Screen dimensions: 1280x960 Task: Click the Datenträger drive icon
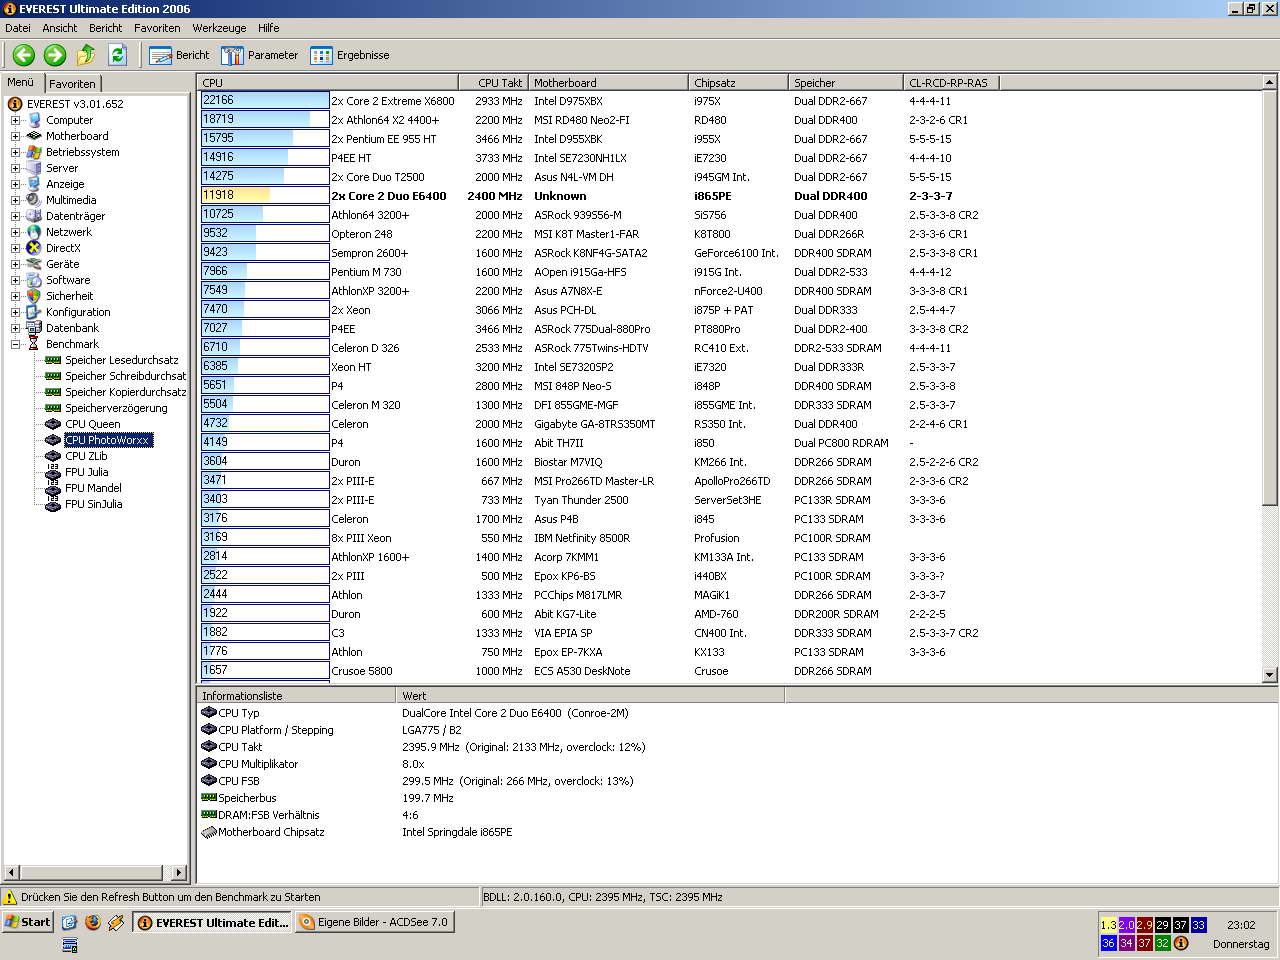[x=34, y=216]
